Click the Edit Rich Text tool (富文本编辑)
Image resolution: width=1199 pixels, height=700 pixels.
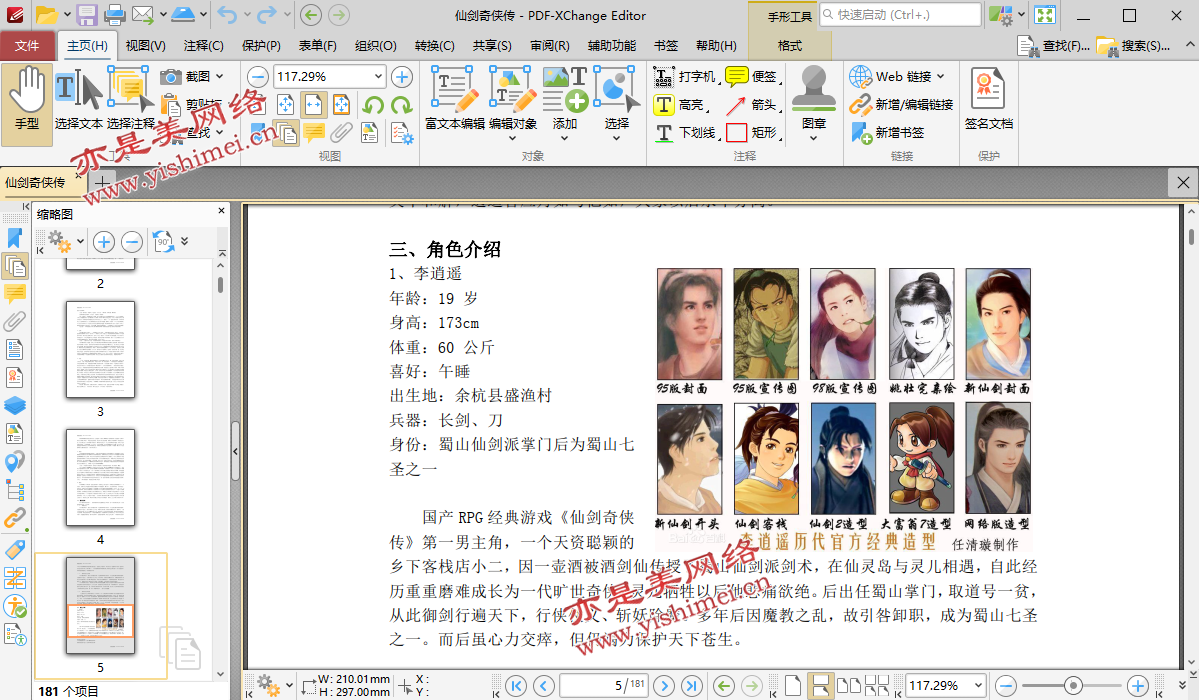455,99
